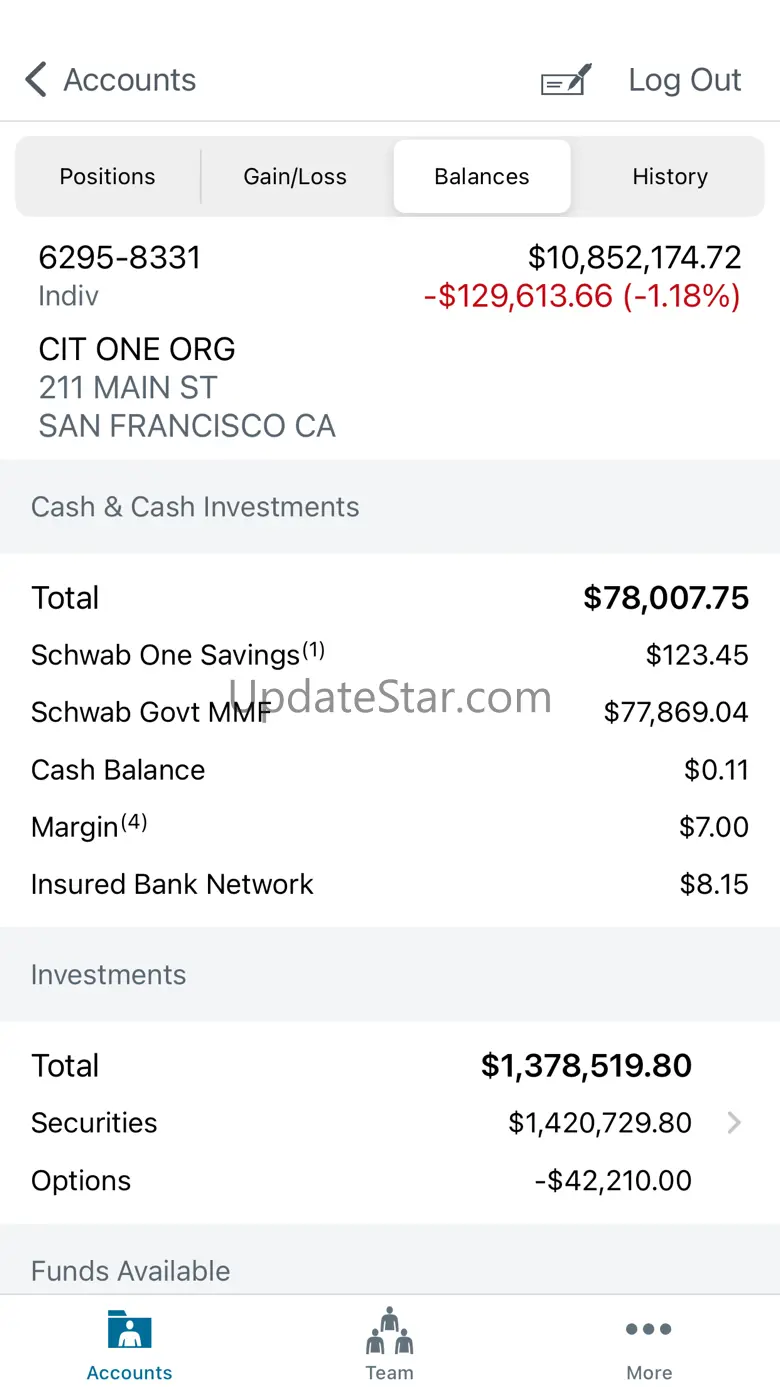The width and height of the screenshot is (780, 1387).
Task: Open the Team people icon
Action: [x=389, y=1332]
